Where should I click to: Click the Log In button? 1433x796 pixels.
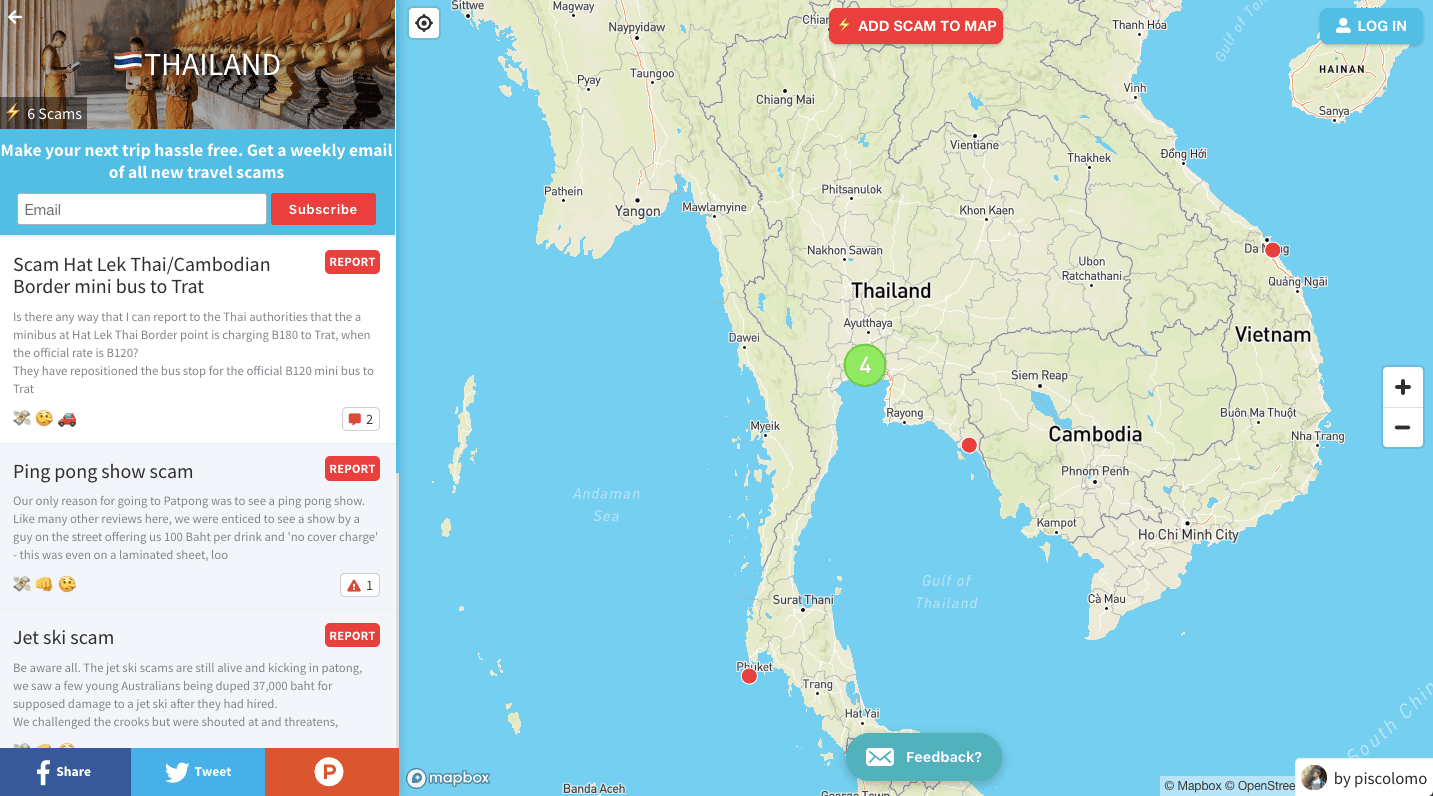point(1371,26)
